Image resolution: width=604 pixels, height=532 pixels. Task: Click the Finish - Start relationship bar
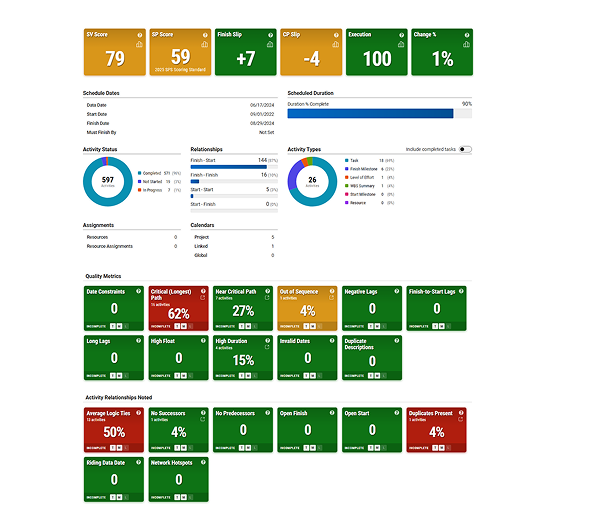coord(234,167)
